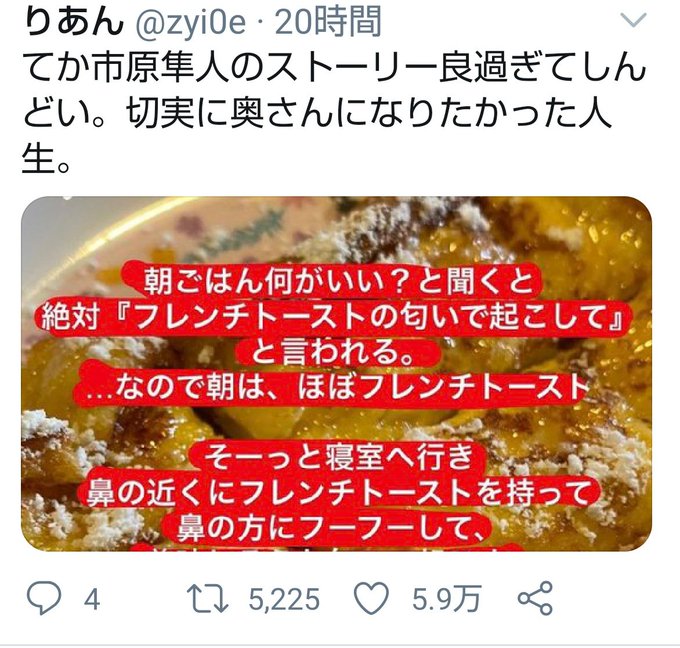Screen dimensions: 680x648
Task: View retweets by clicking 5,225
Action: (x=284, y=600)
